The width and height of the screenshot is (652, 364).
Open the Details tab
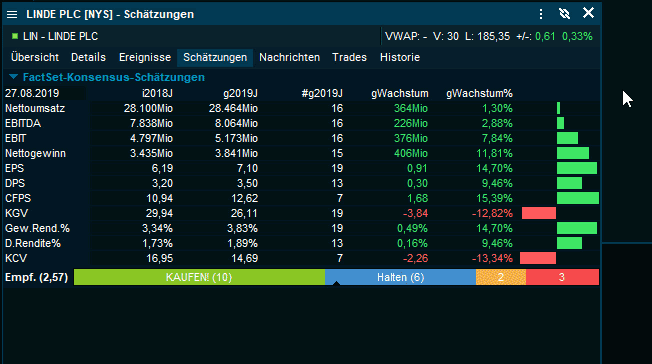(x=88, y=57)
